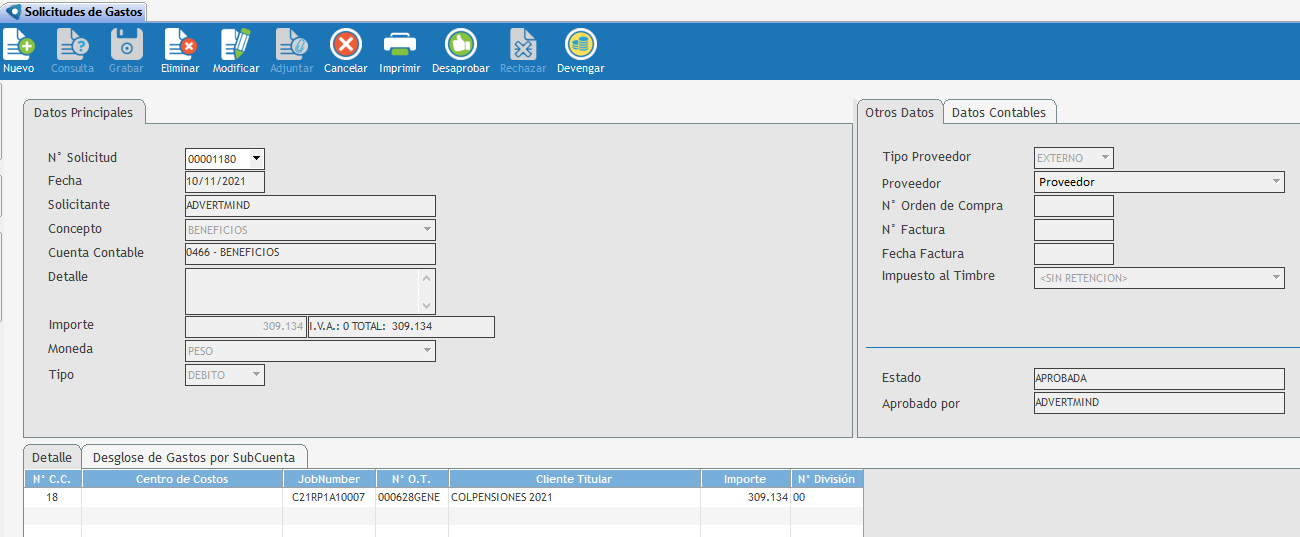Click the N° Factura input field
Screen dimensions: 1300x537
coord(1073,230)
